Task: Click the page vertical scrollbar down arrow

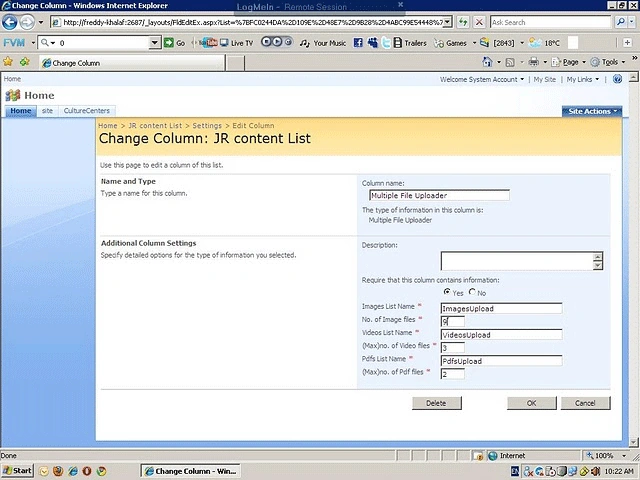Action: pyautogui.click(x=633, y=442)
